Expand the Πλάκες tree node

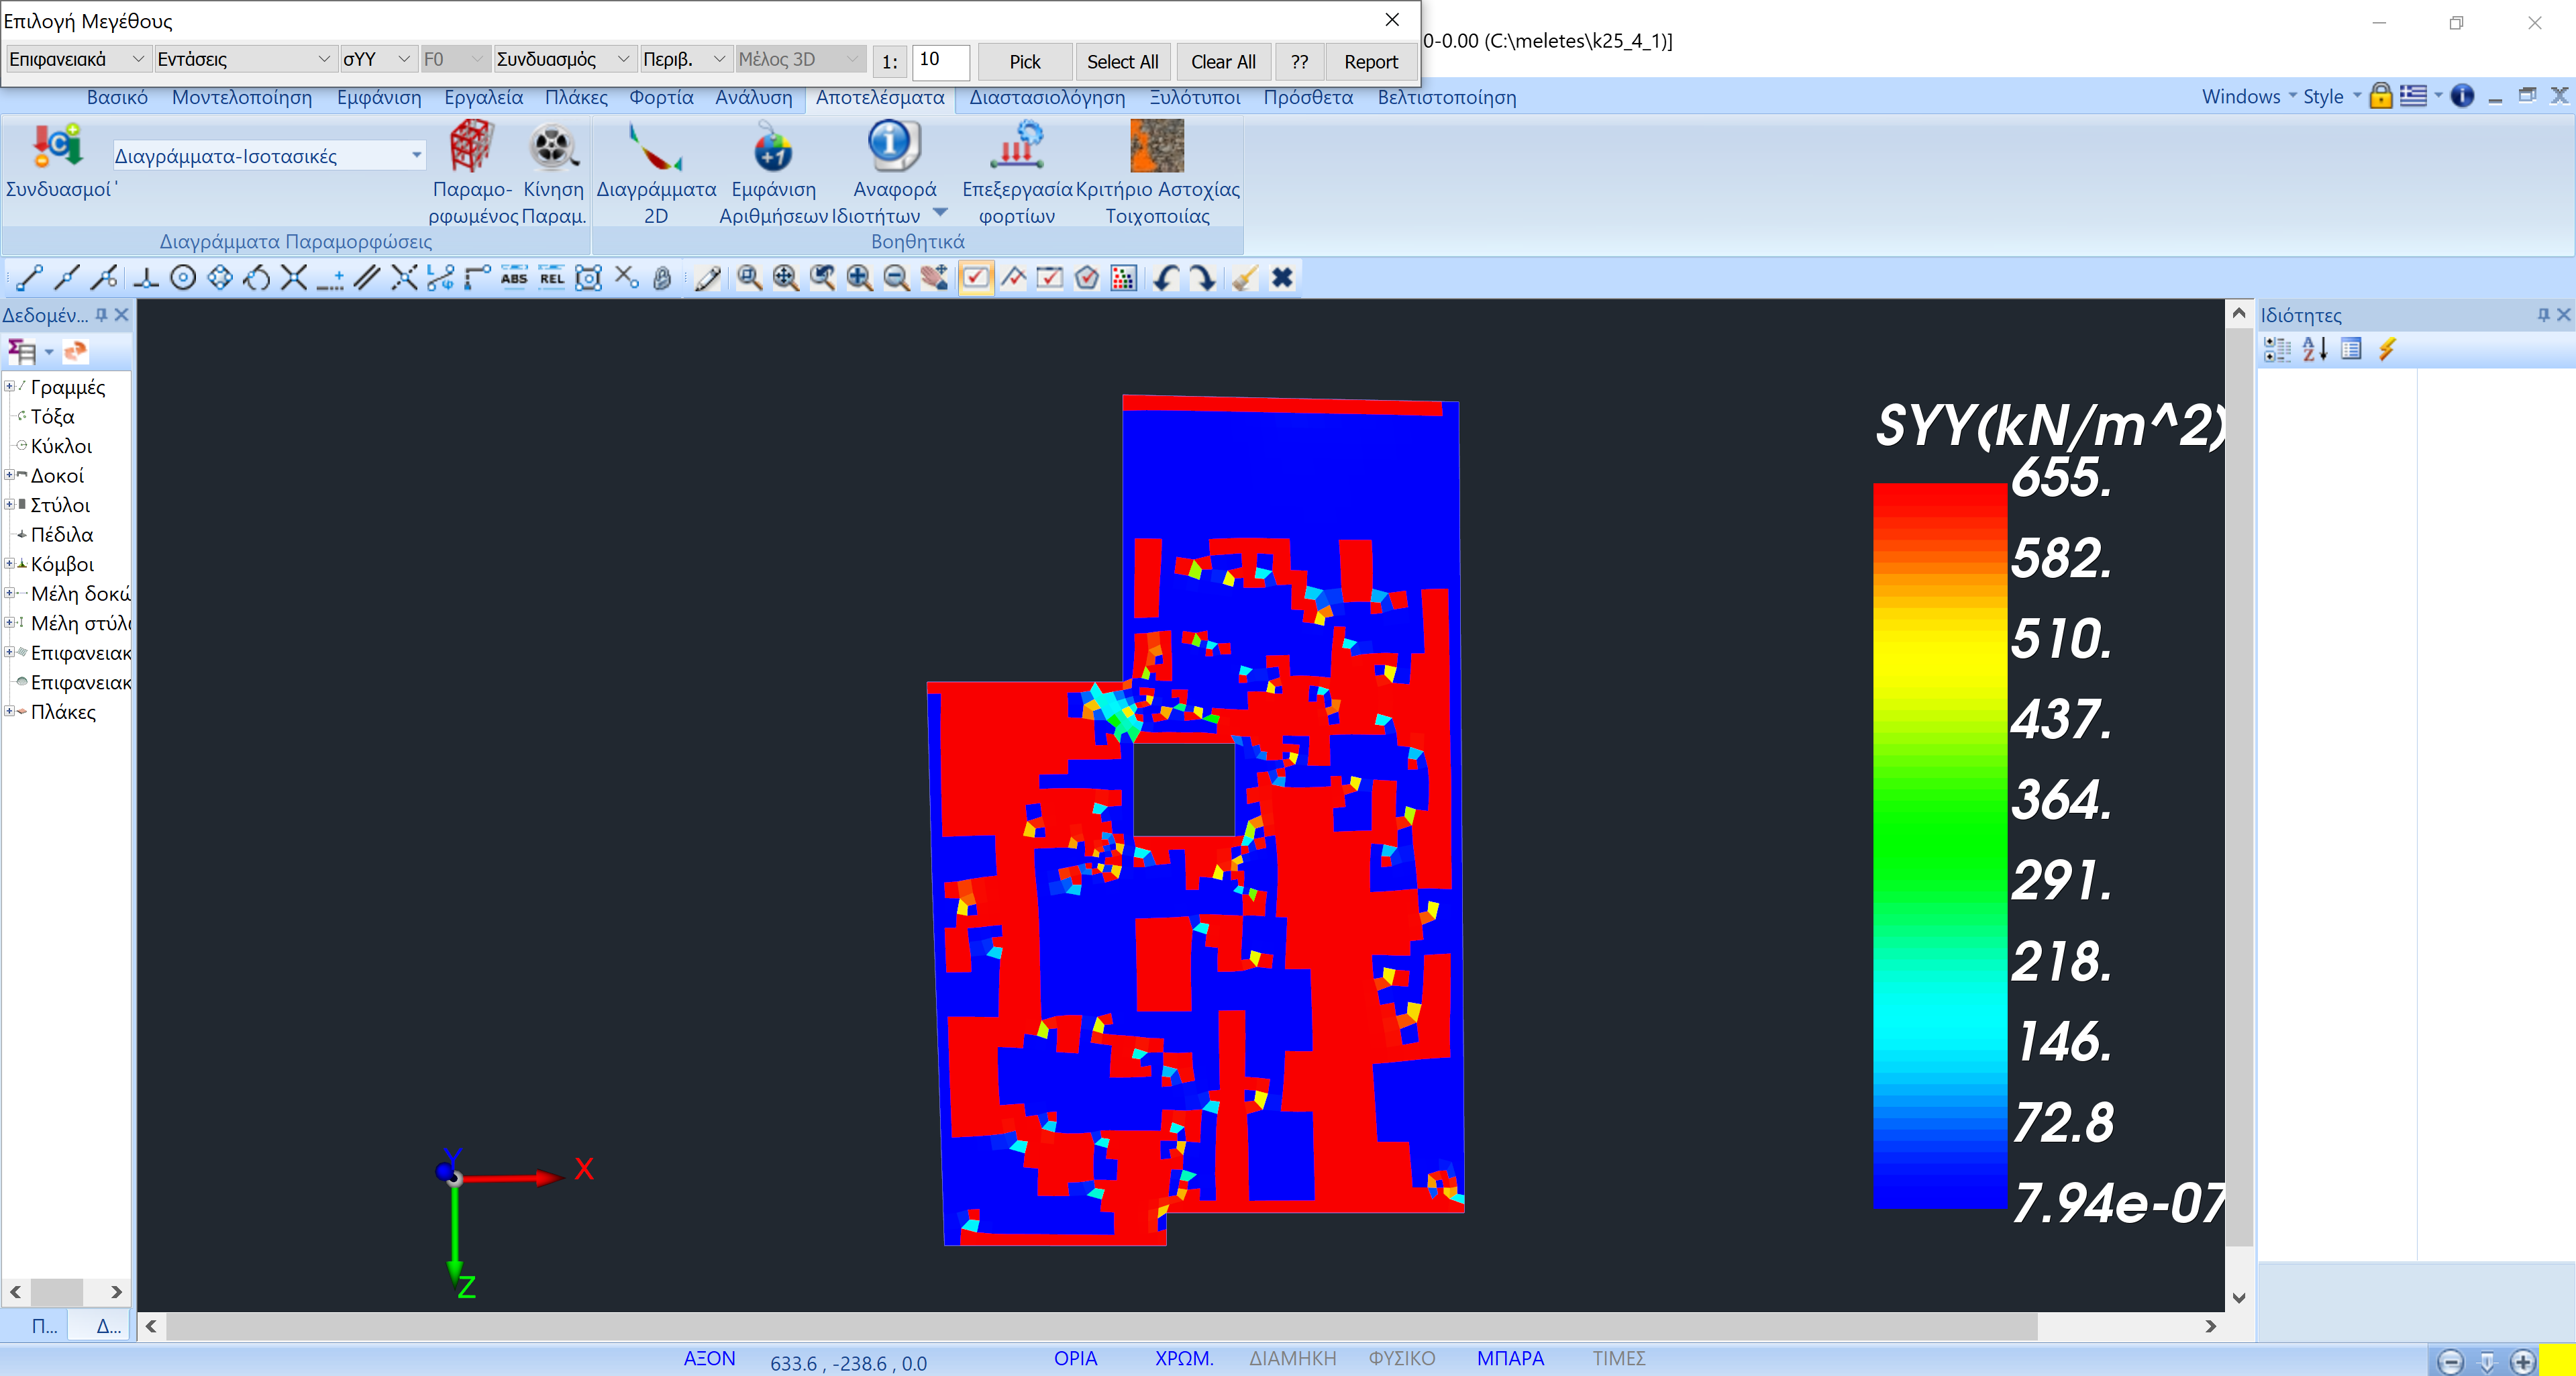(9, 712)
